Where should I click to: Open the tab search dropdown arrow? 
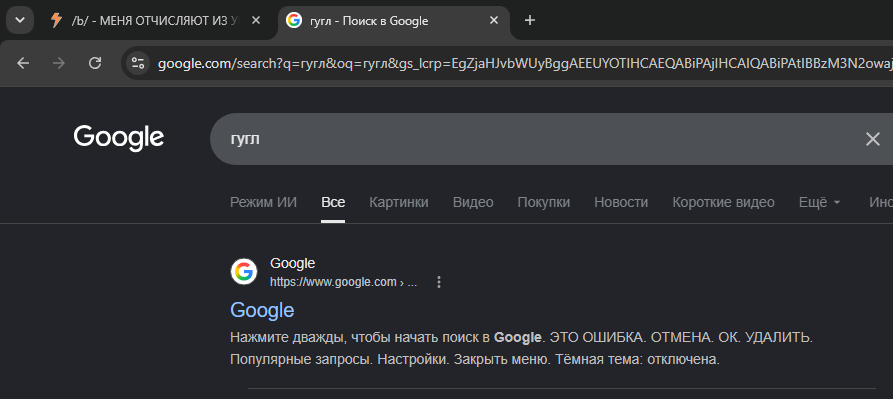pyautogui.click(x=20, y=20)
